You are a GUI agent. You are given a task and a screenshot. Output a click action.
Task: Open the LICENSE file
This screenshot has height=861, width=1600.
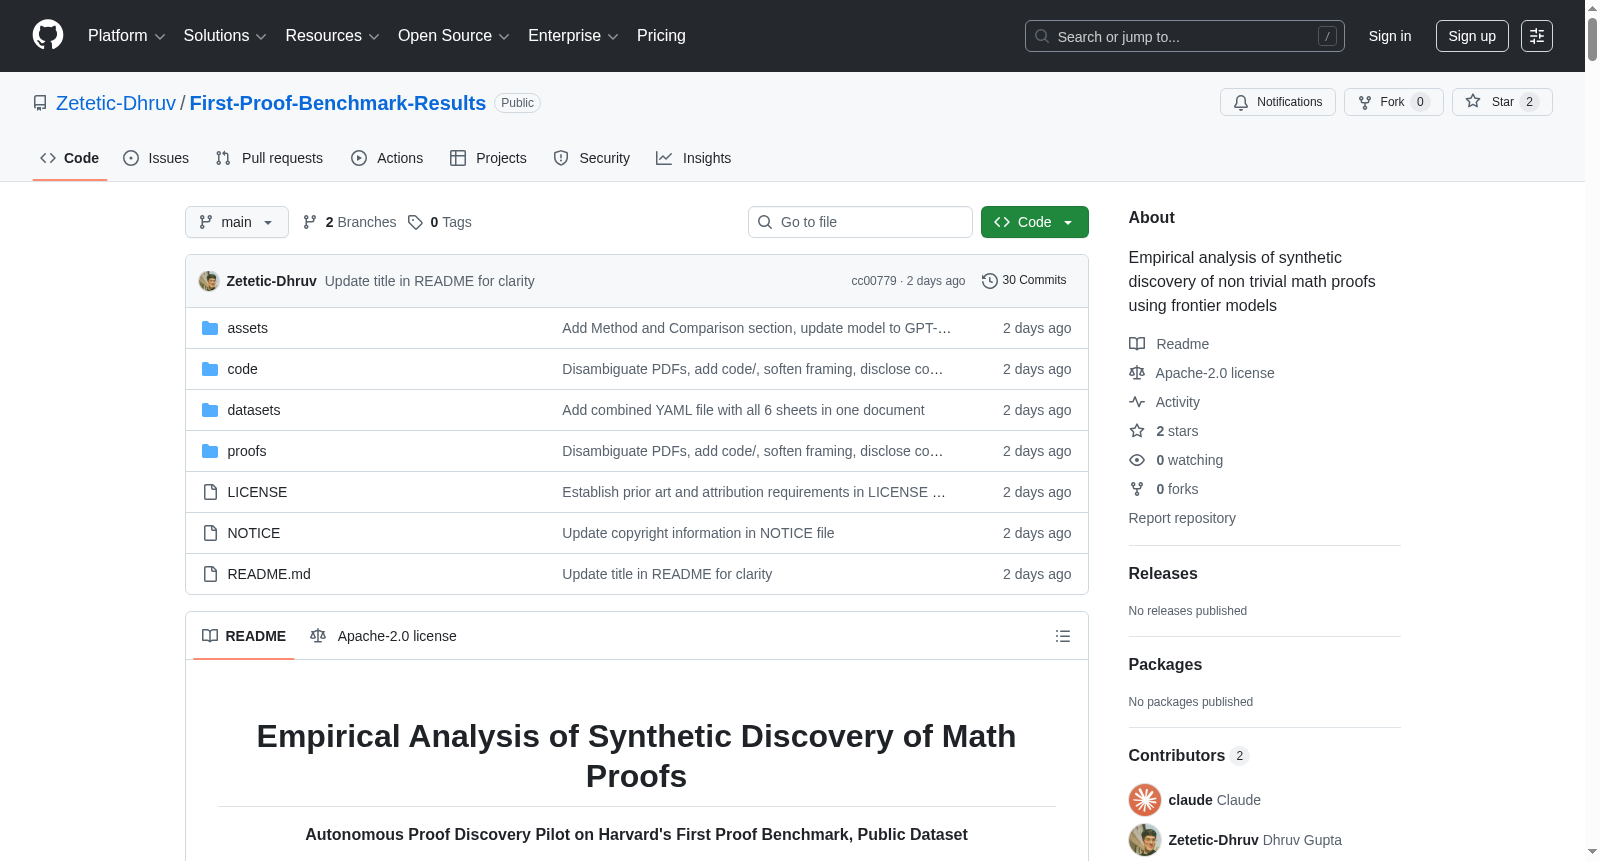[x=257, y=492]
